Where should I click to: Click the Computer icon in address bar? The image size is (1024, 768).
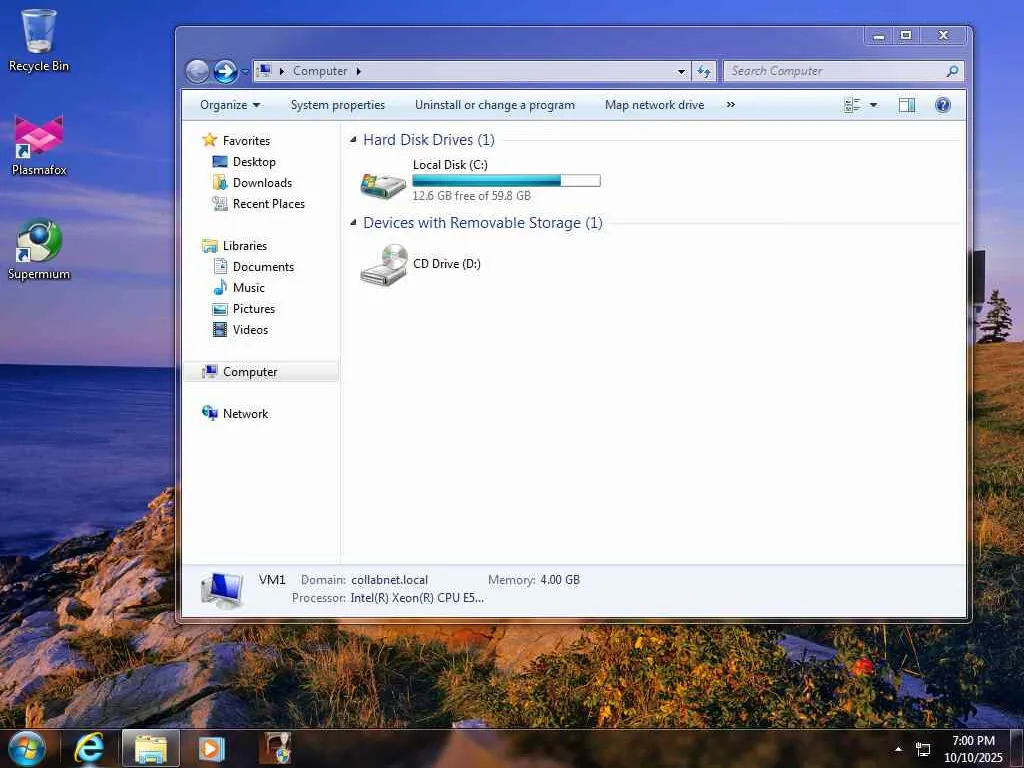(x=264, y=71)
